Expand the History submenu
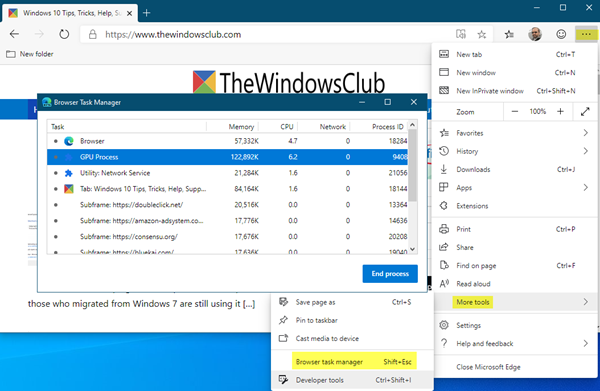Viewport: 600px width, 391px height. point(514,151)
